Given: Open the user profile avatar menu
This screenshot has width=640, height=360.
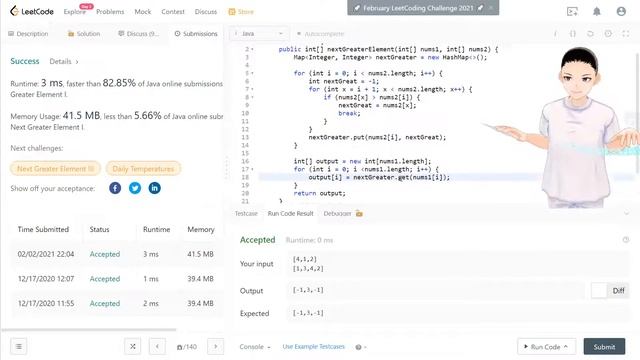Looking at the screenshot, I should click(621, 11).
